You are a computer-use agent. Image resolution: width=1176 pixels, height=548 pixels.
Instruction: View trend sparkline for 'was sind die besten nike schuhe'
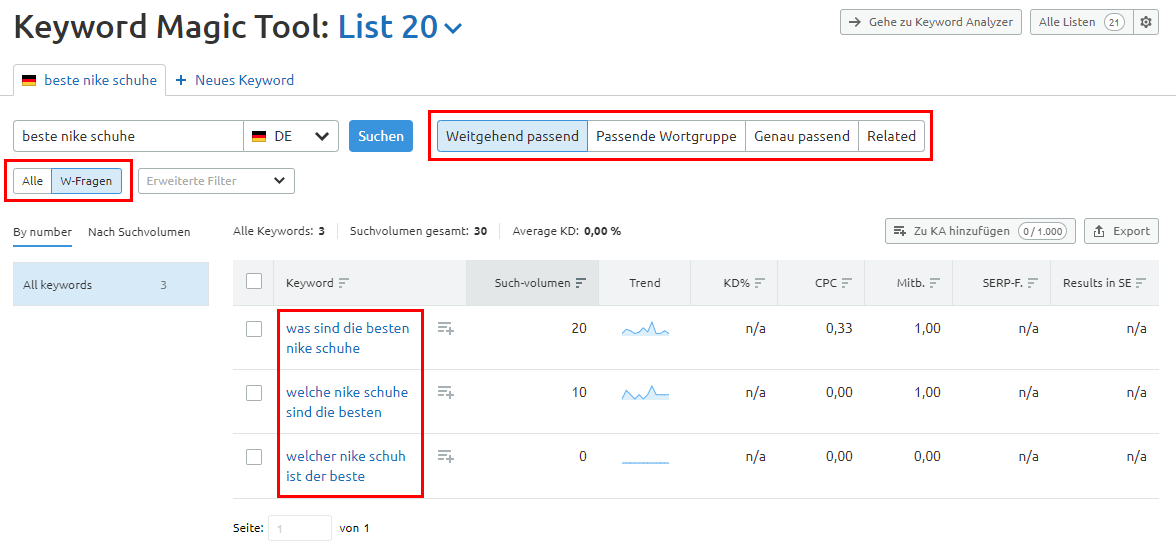click(x=645, y=328)
